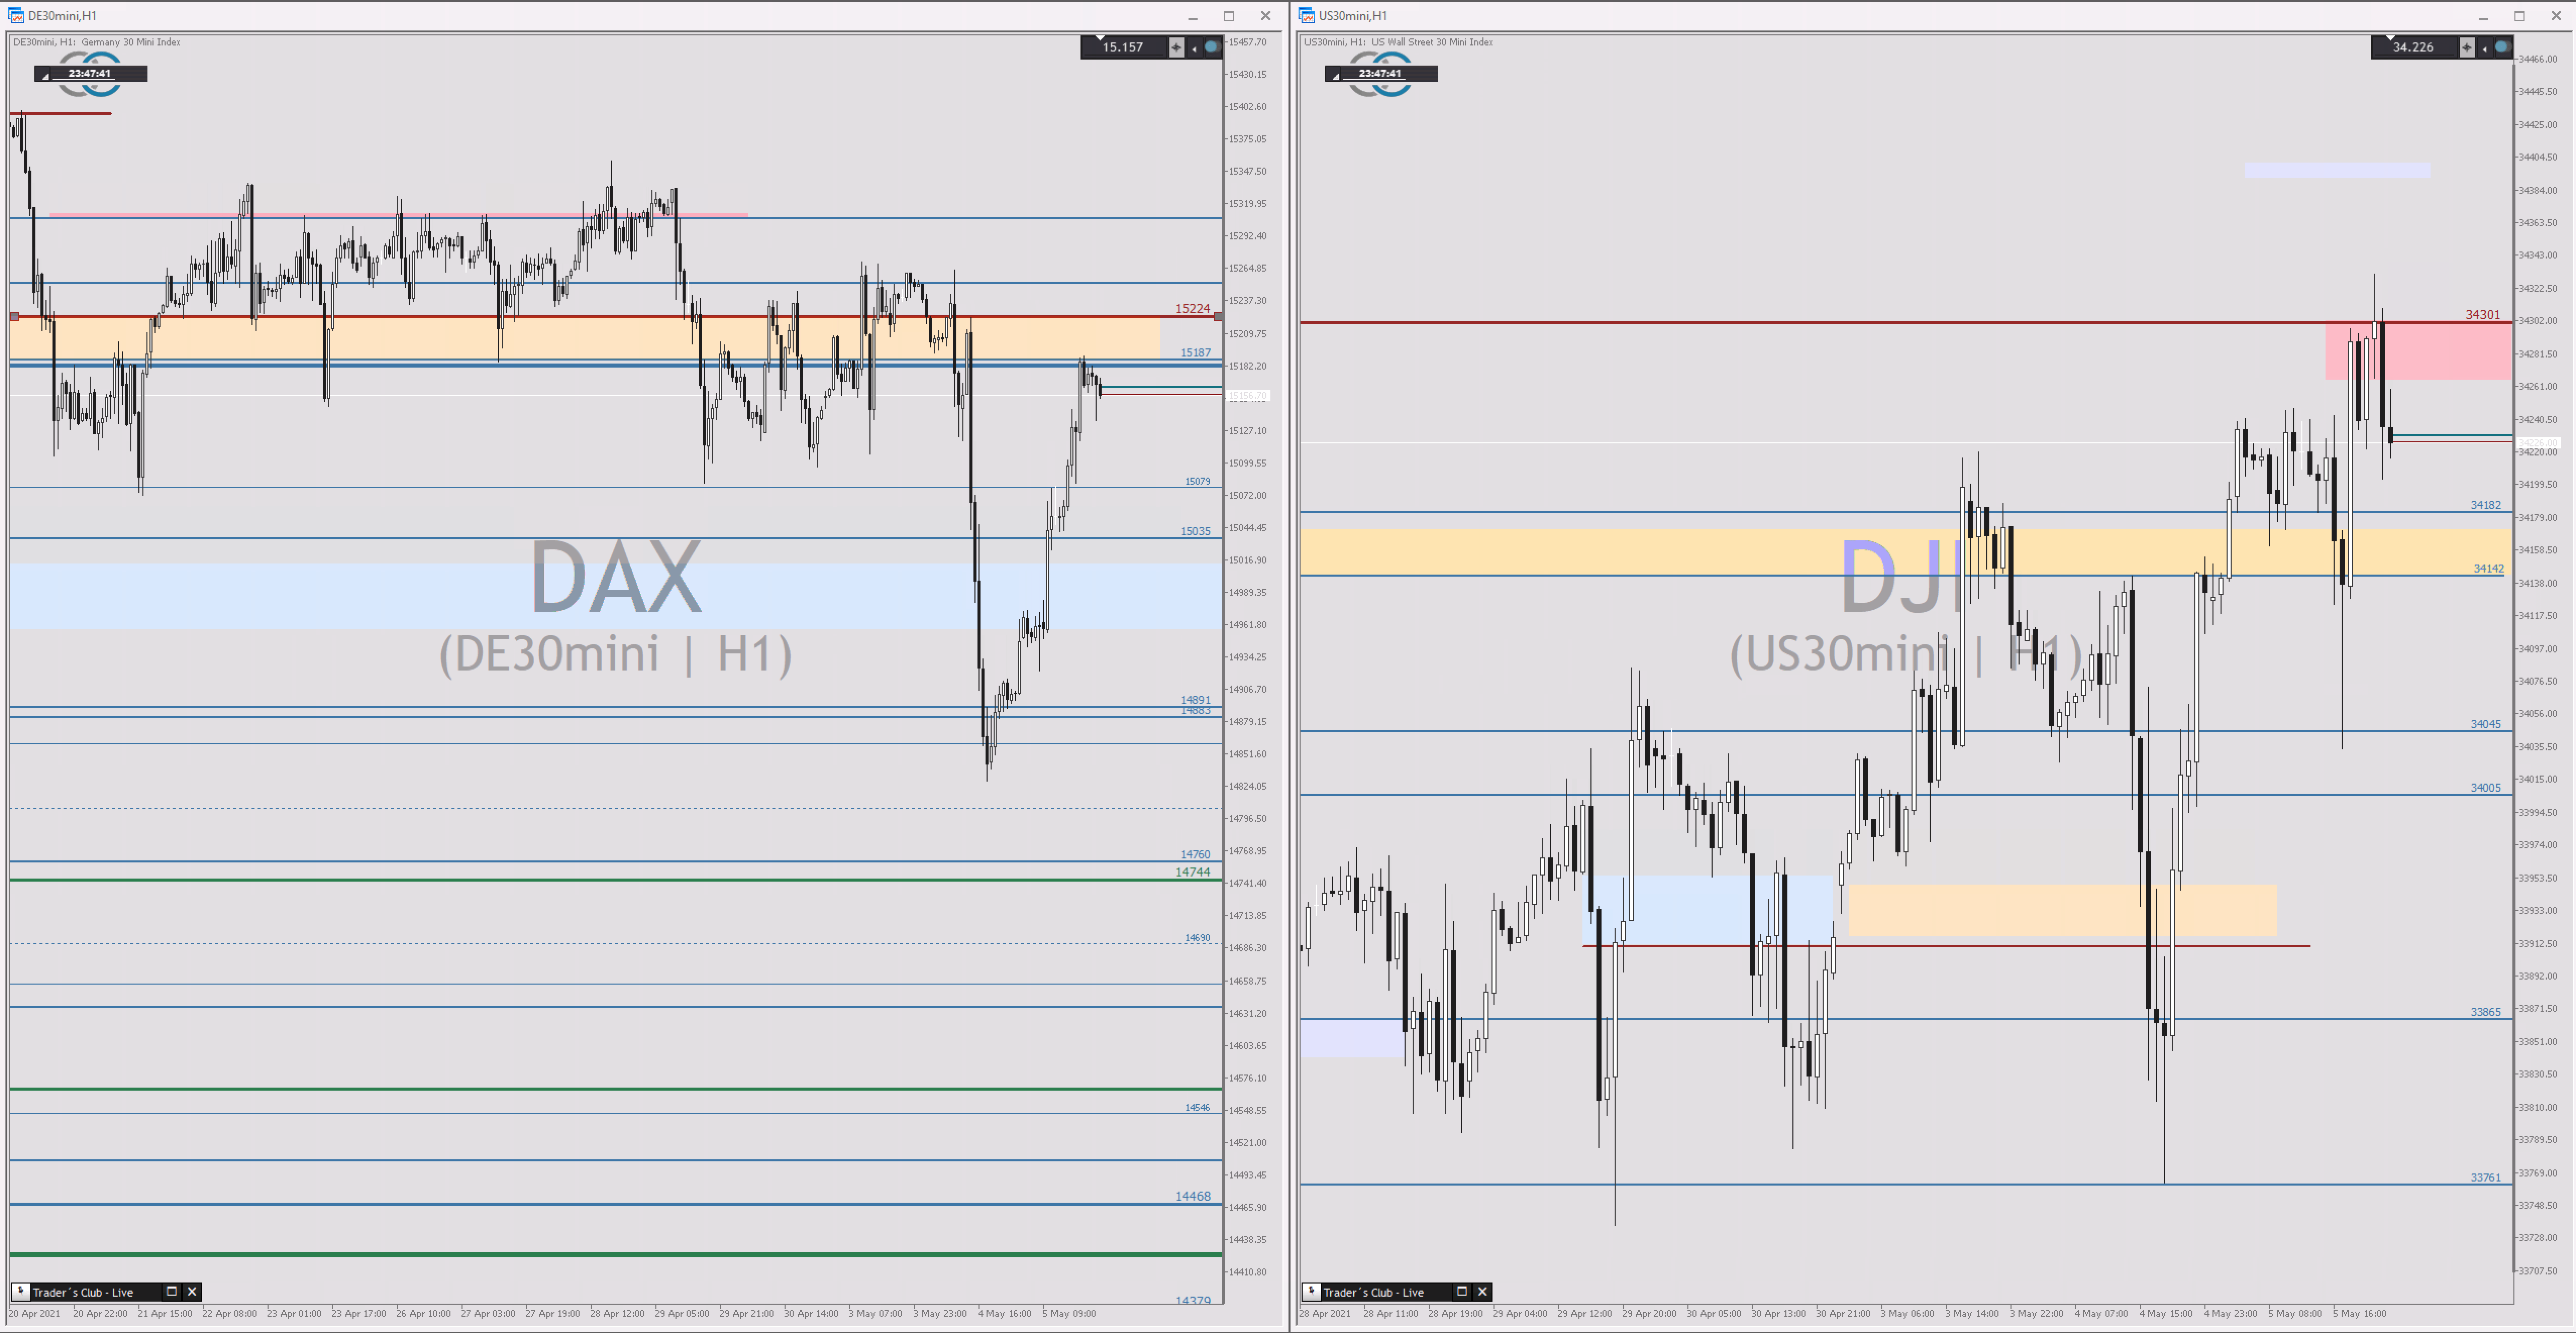Click the 34.226 price field in DJI chart
Viewport: 2576px width, 1333px height.
point(2414,47)
